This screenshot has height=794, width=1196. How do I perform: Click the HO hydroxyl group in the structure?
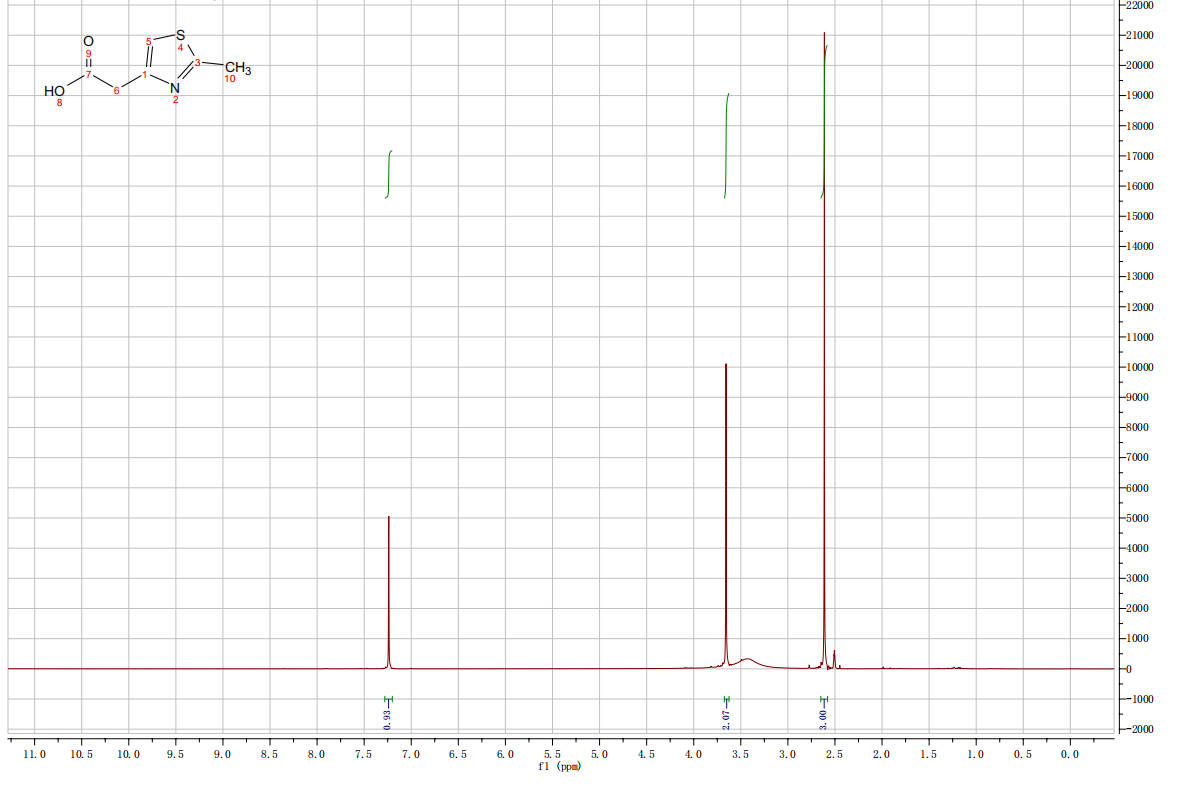coord(55,91)
